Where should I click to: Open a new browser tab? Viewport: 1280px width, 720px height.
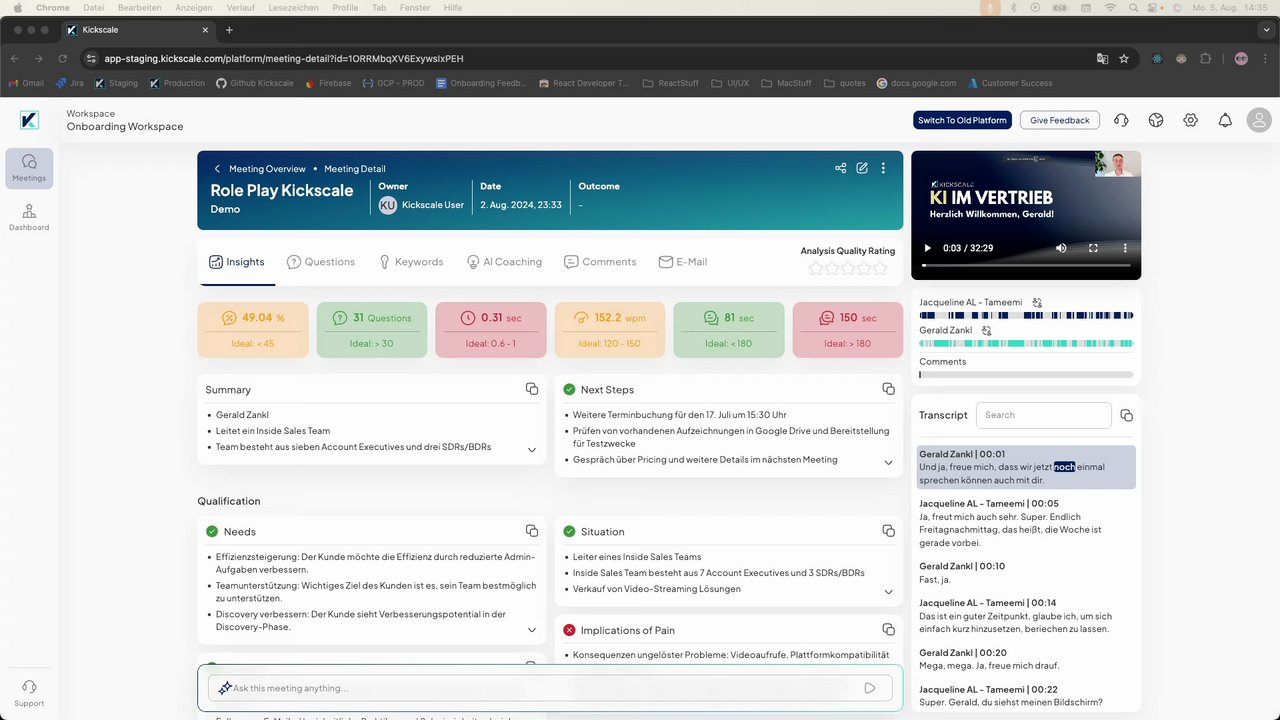tap(231, 30)
